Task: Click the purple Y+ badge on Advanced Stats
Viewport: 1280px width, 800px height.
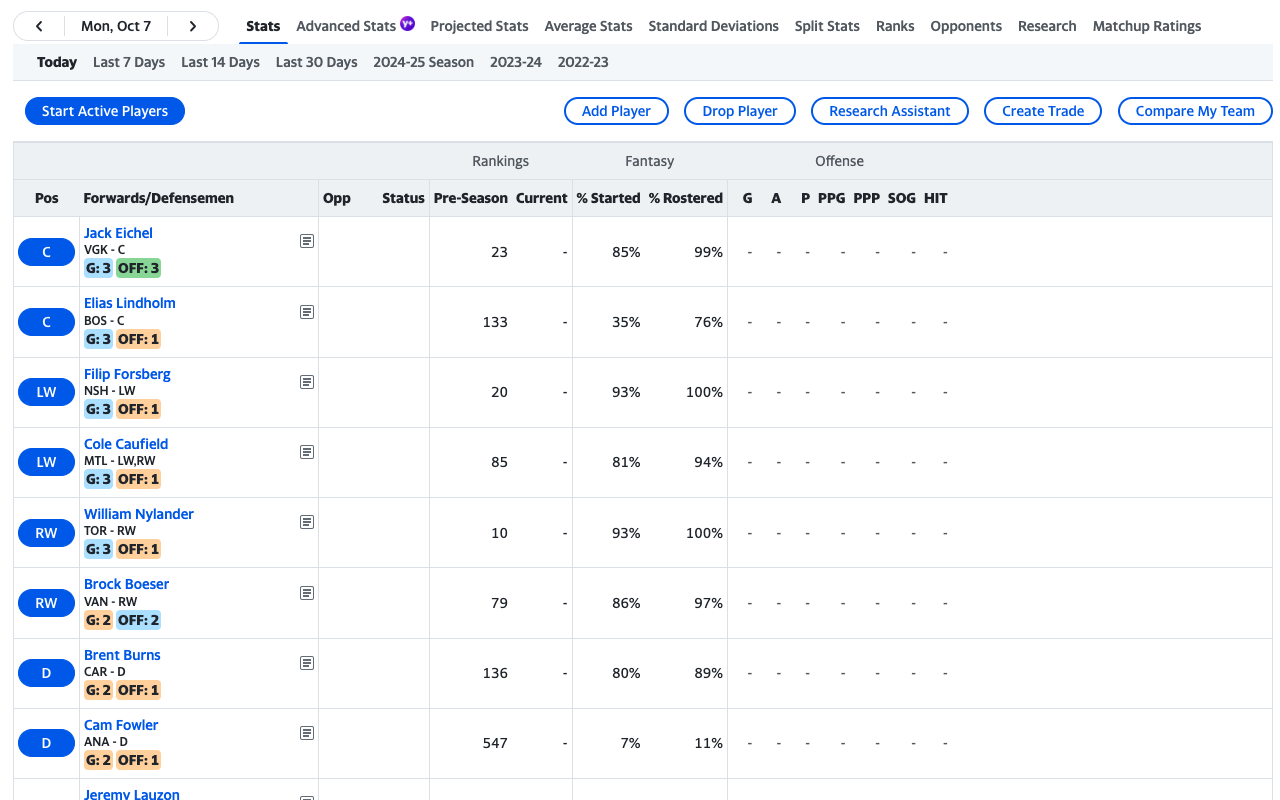Action: (x=407, y=23)
